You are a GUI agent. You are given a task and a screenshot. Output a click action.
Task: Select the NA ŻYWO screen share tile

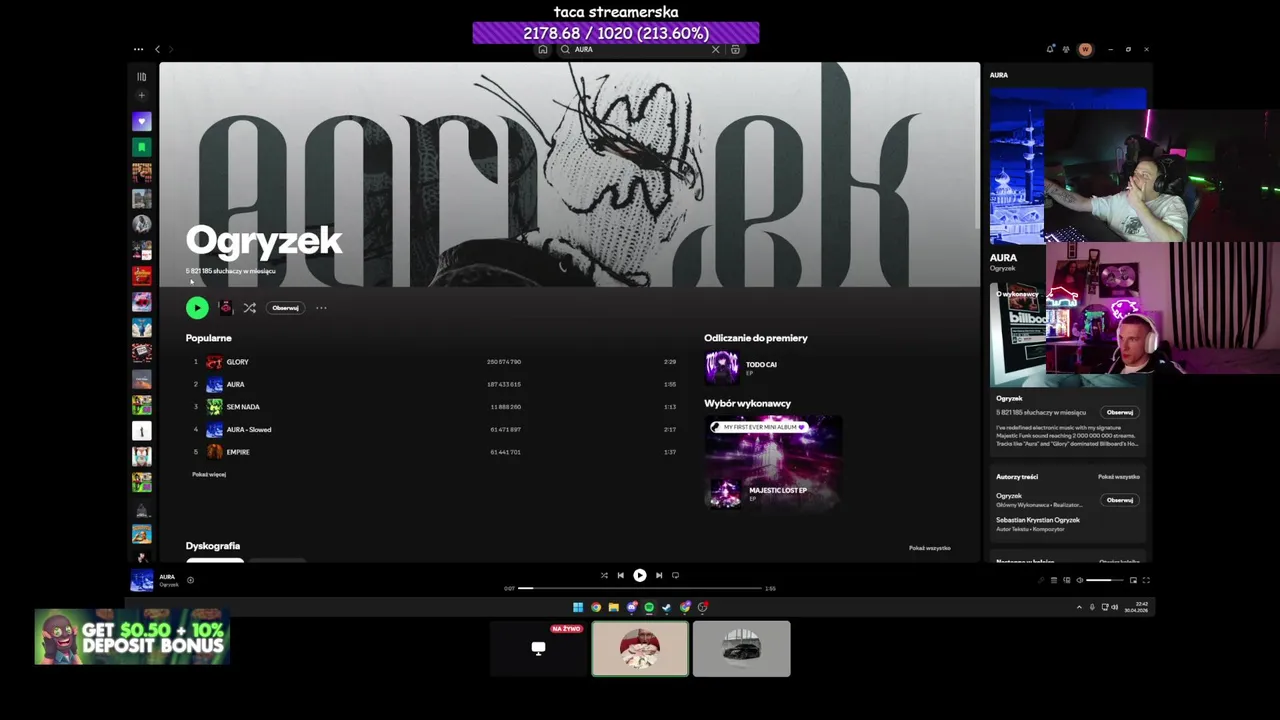coord(539,648)
